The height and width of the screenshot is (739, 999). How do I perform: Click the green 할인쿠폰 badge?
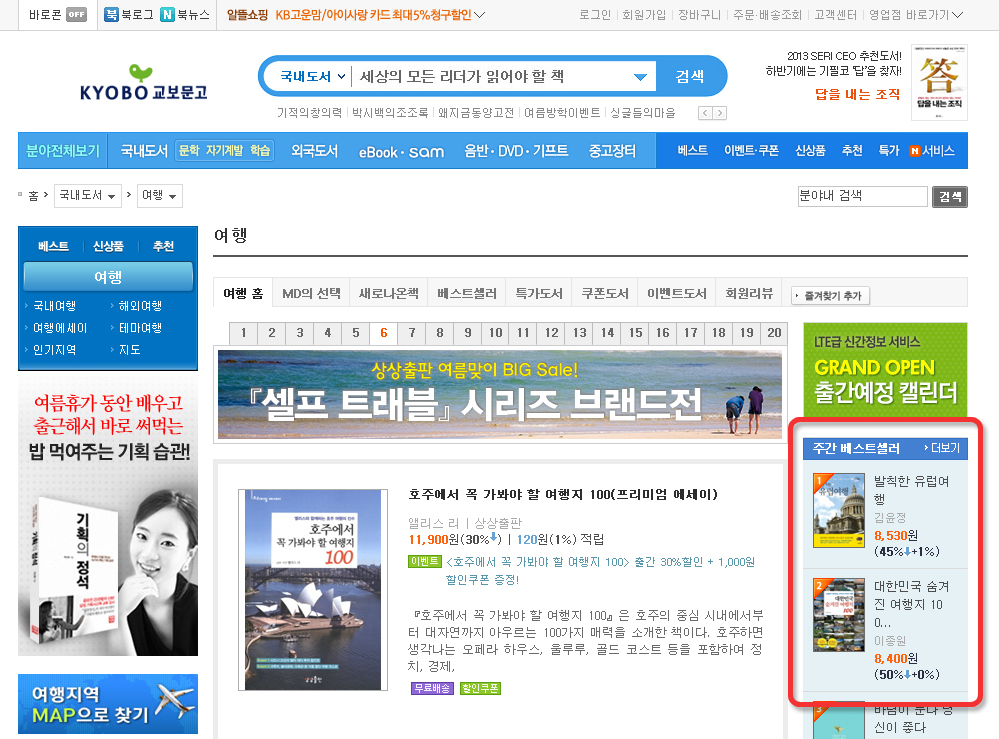point(480,688)
